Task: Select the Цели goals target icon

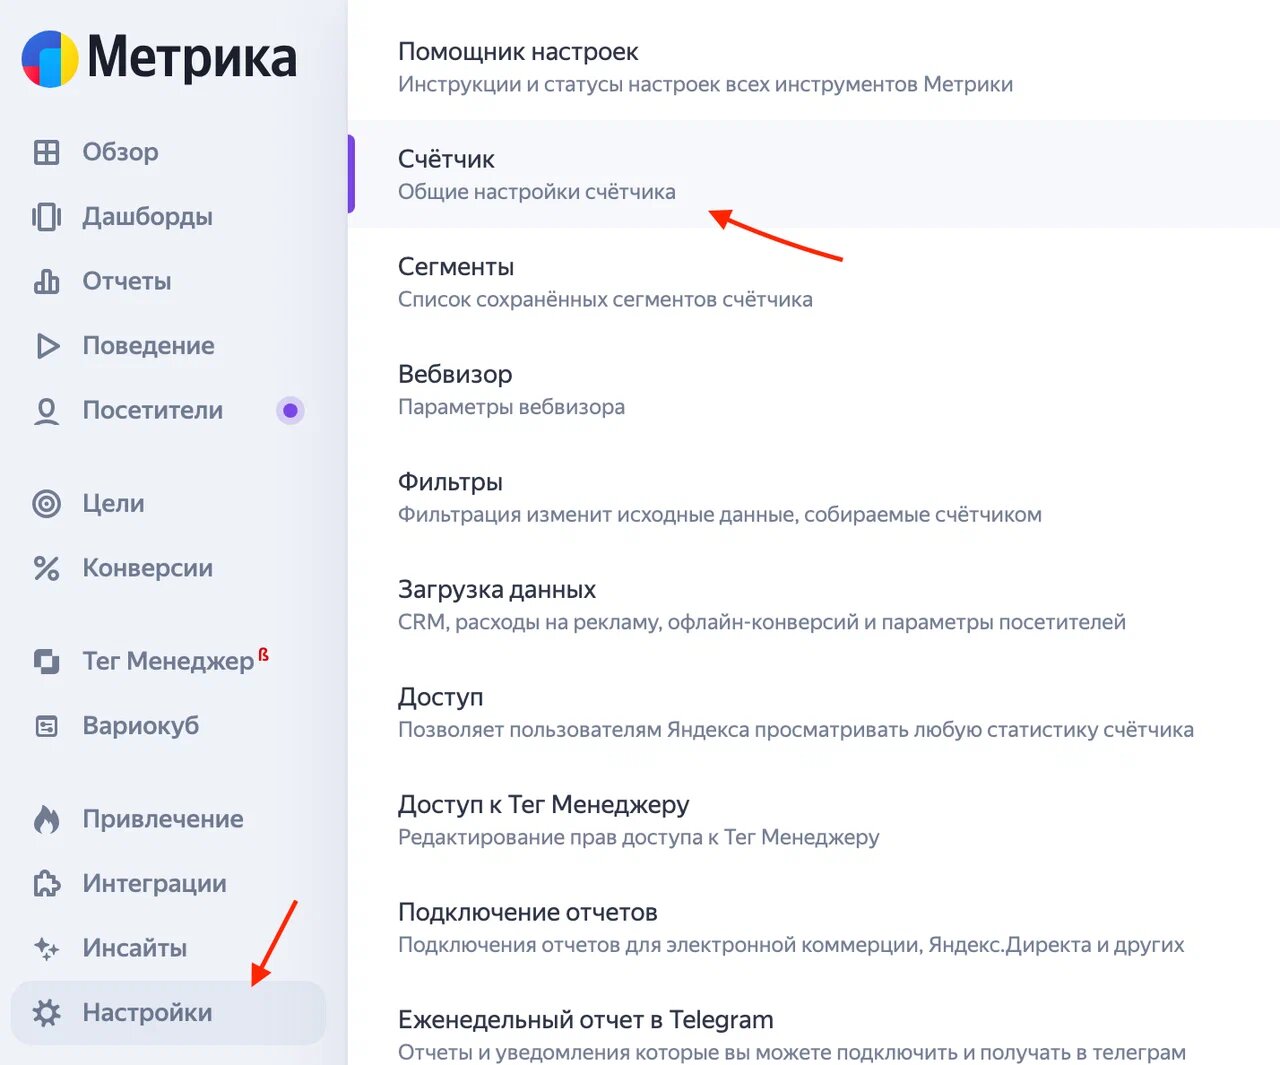Action: (46, 503)
